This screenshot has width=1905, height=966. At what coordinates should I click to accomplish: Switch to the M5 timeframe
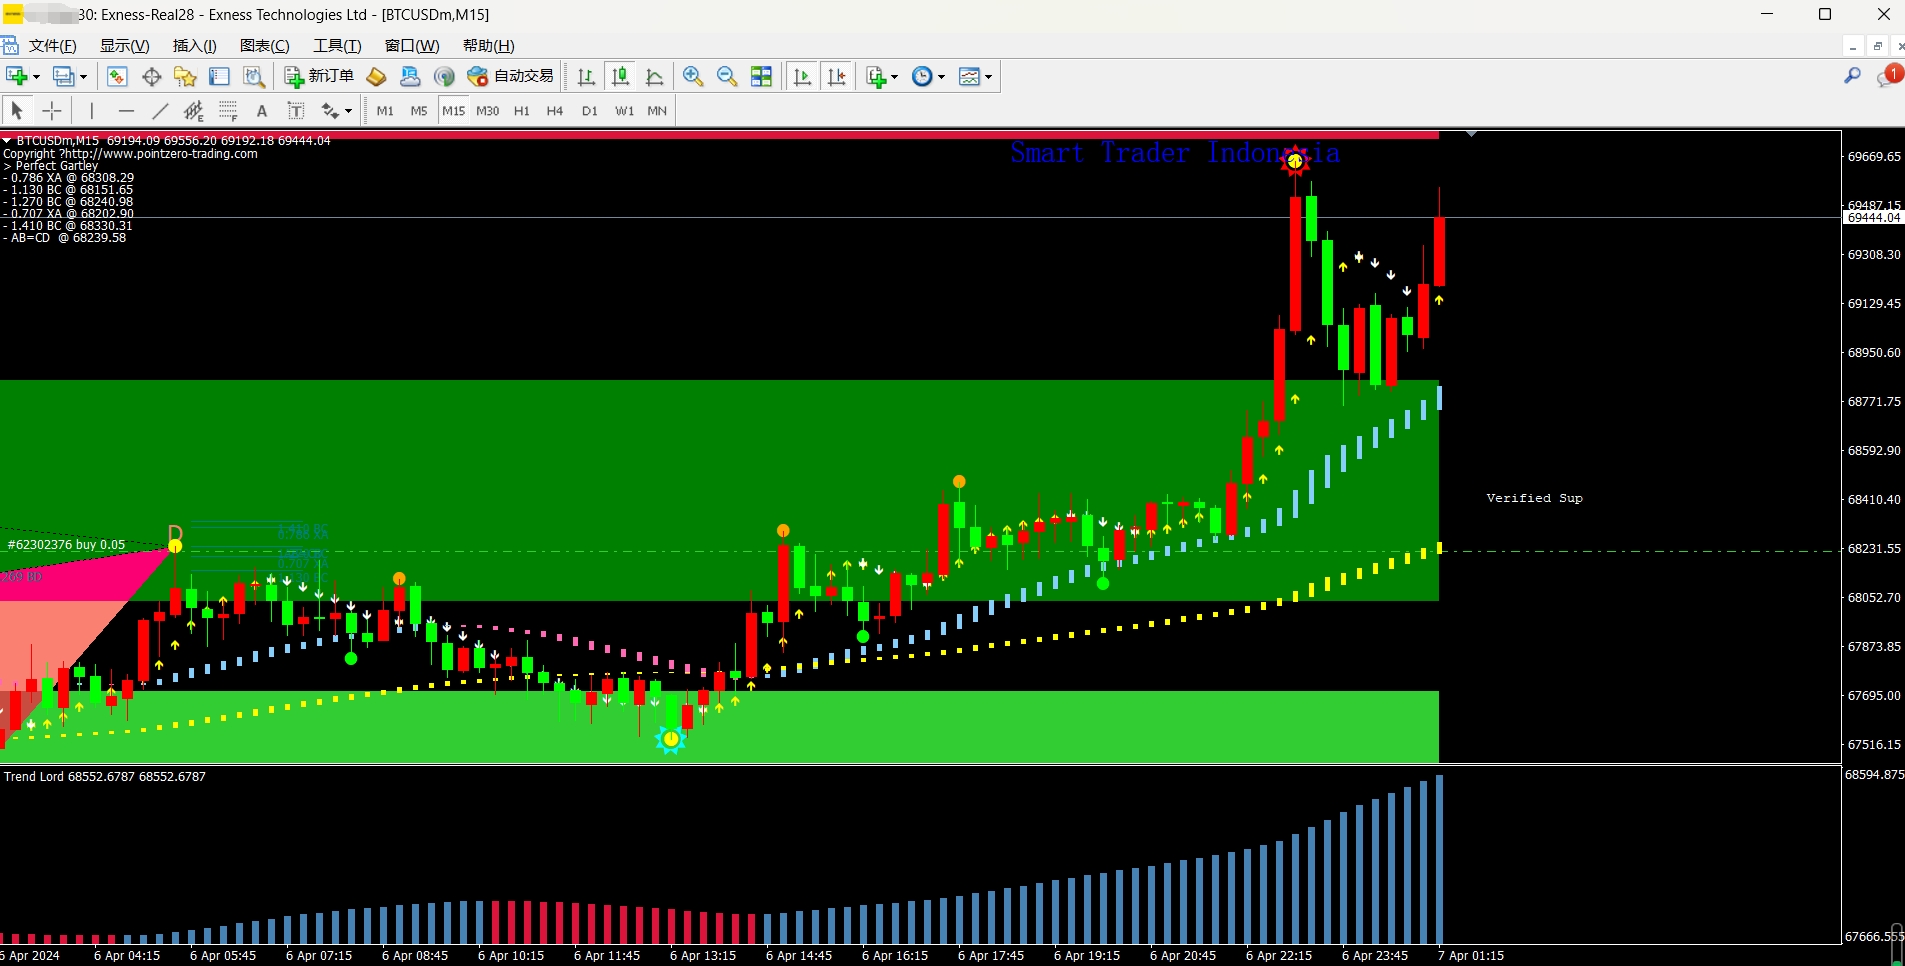coord(419,111)
